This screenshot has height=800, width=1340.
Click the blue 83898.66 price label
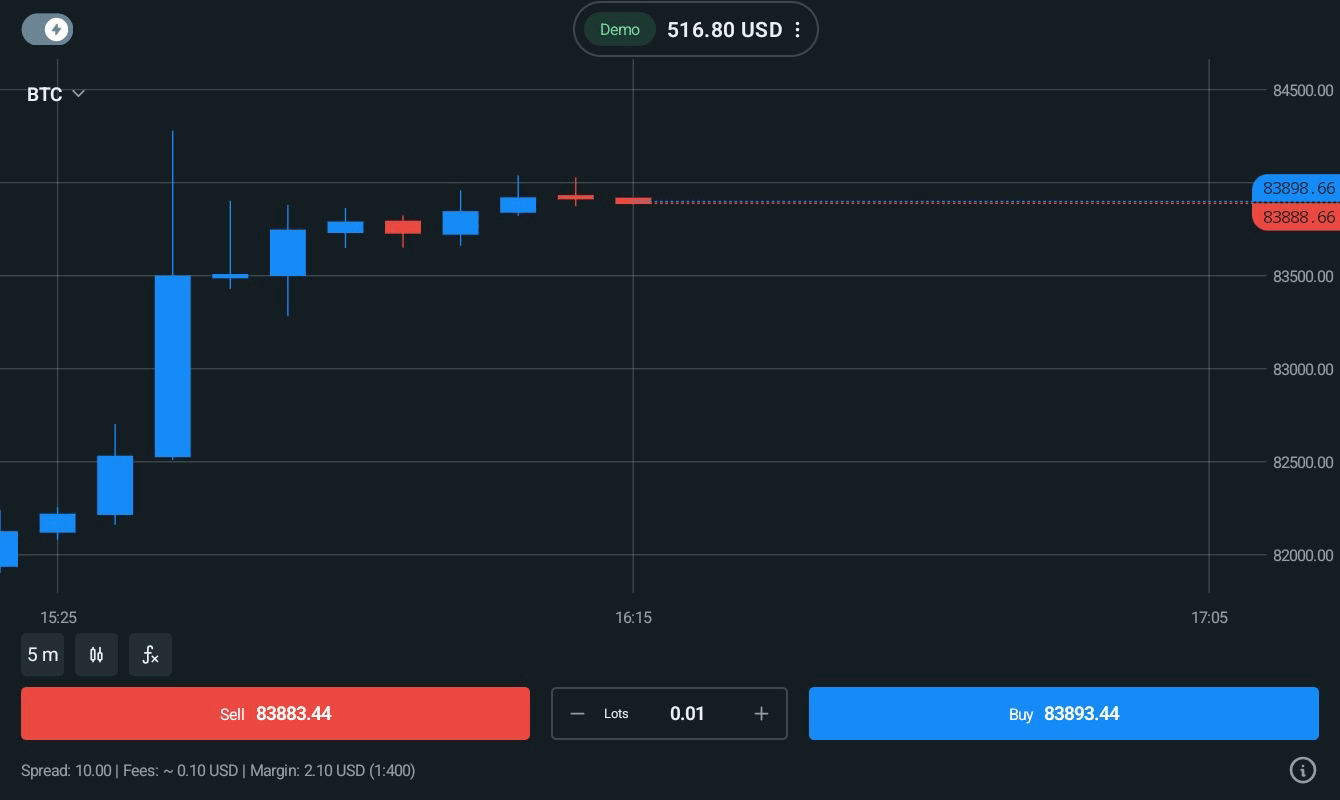pyautogui.click(x=1296, y=188)
